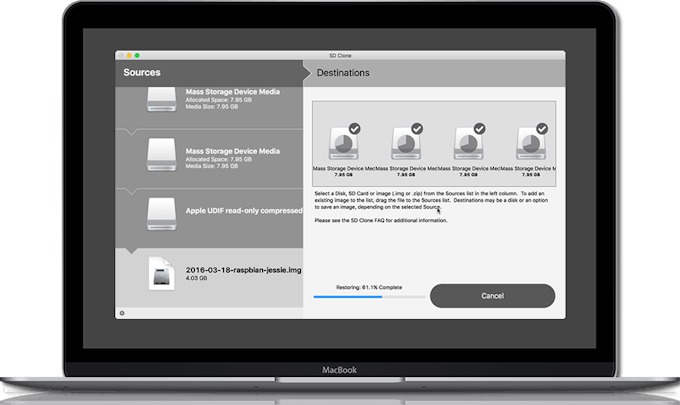The height and width of the screenshot is (405, 680).
Task: Click the 4.03 GB file size text
Action: pyautogui.click(x=196, y=278)
